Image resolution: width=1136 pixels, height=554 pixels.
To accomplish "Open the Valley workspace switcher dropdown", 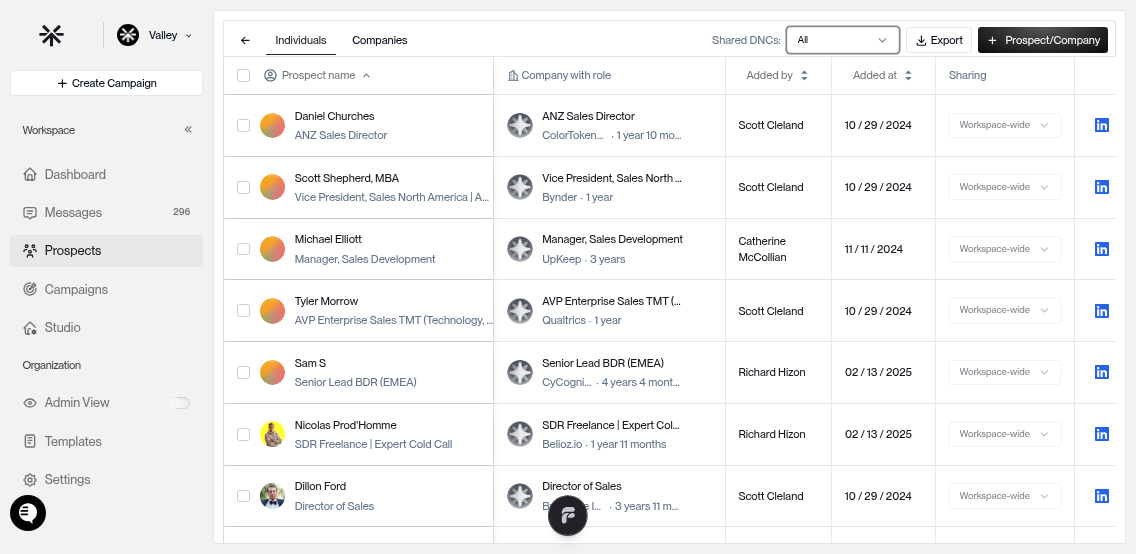I will tap(154, 35).
